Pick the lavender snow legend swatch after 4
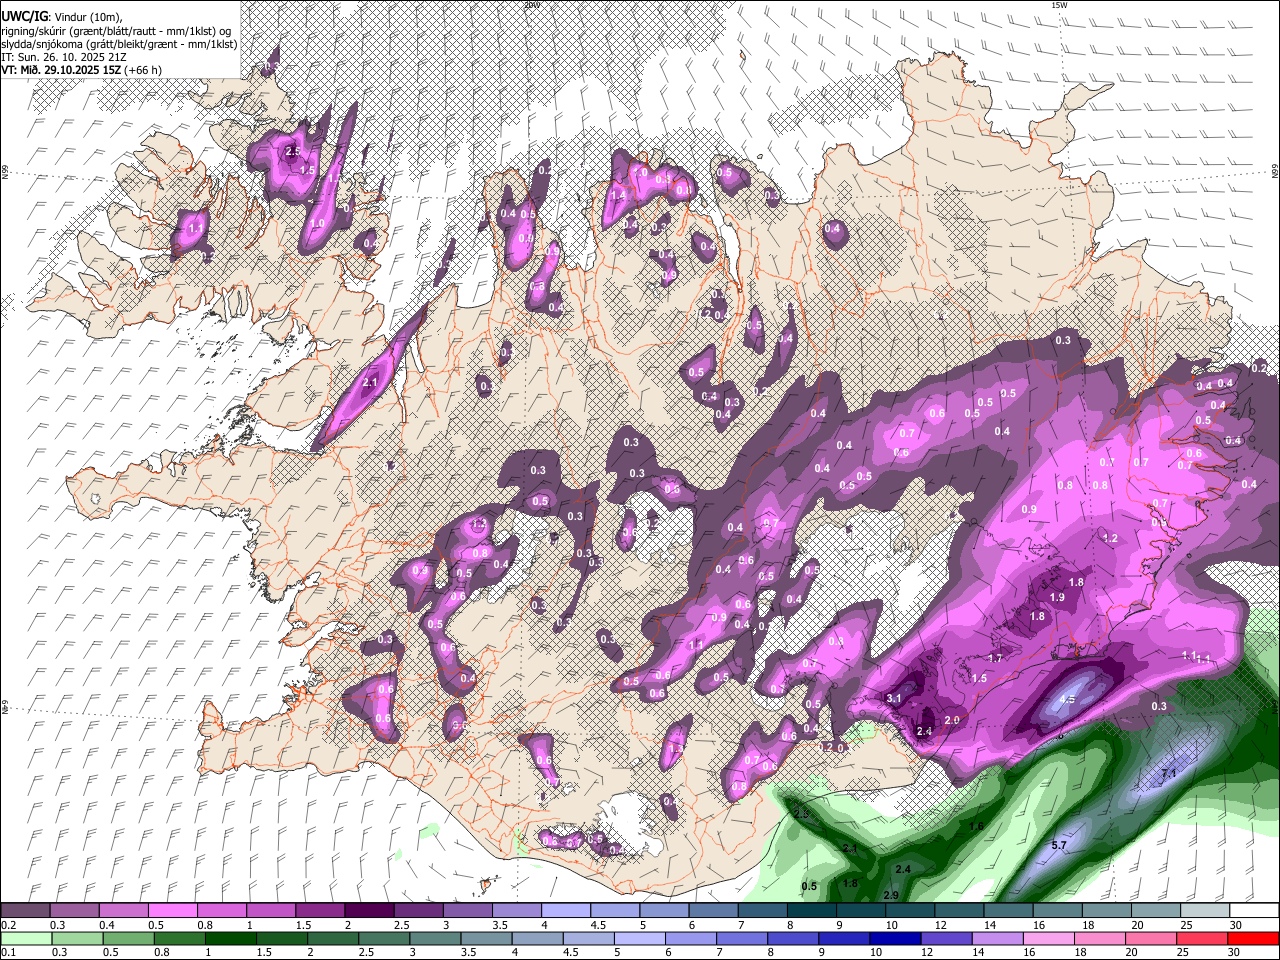 coord(566,911)
